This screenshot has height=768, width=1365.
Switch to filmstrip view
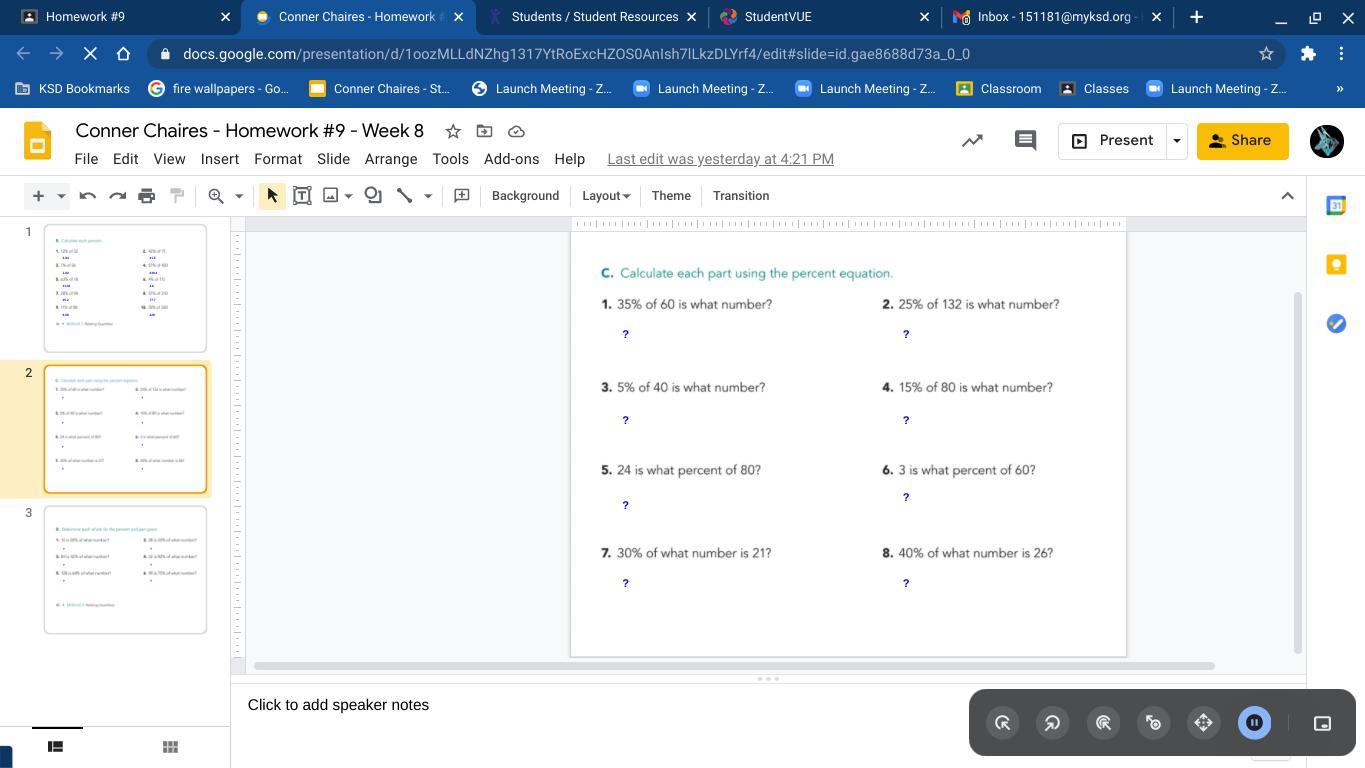pos(56,746)
